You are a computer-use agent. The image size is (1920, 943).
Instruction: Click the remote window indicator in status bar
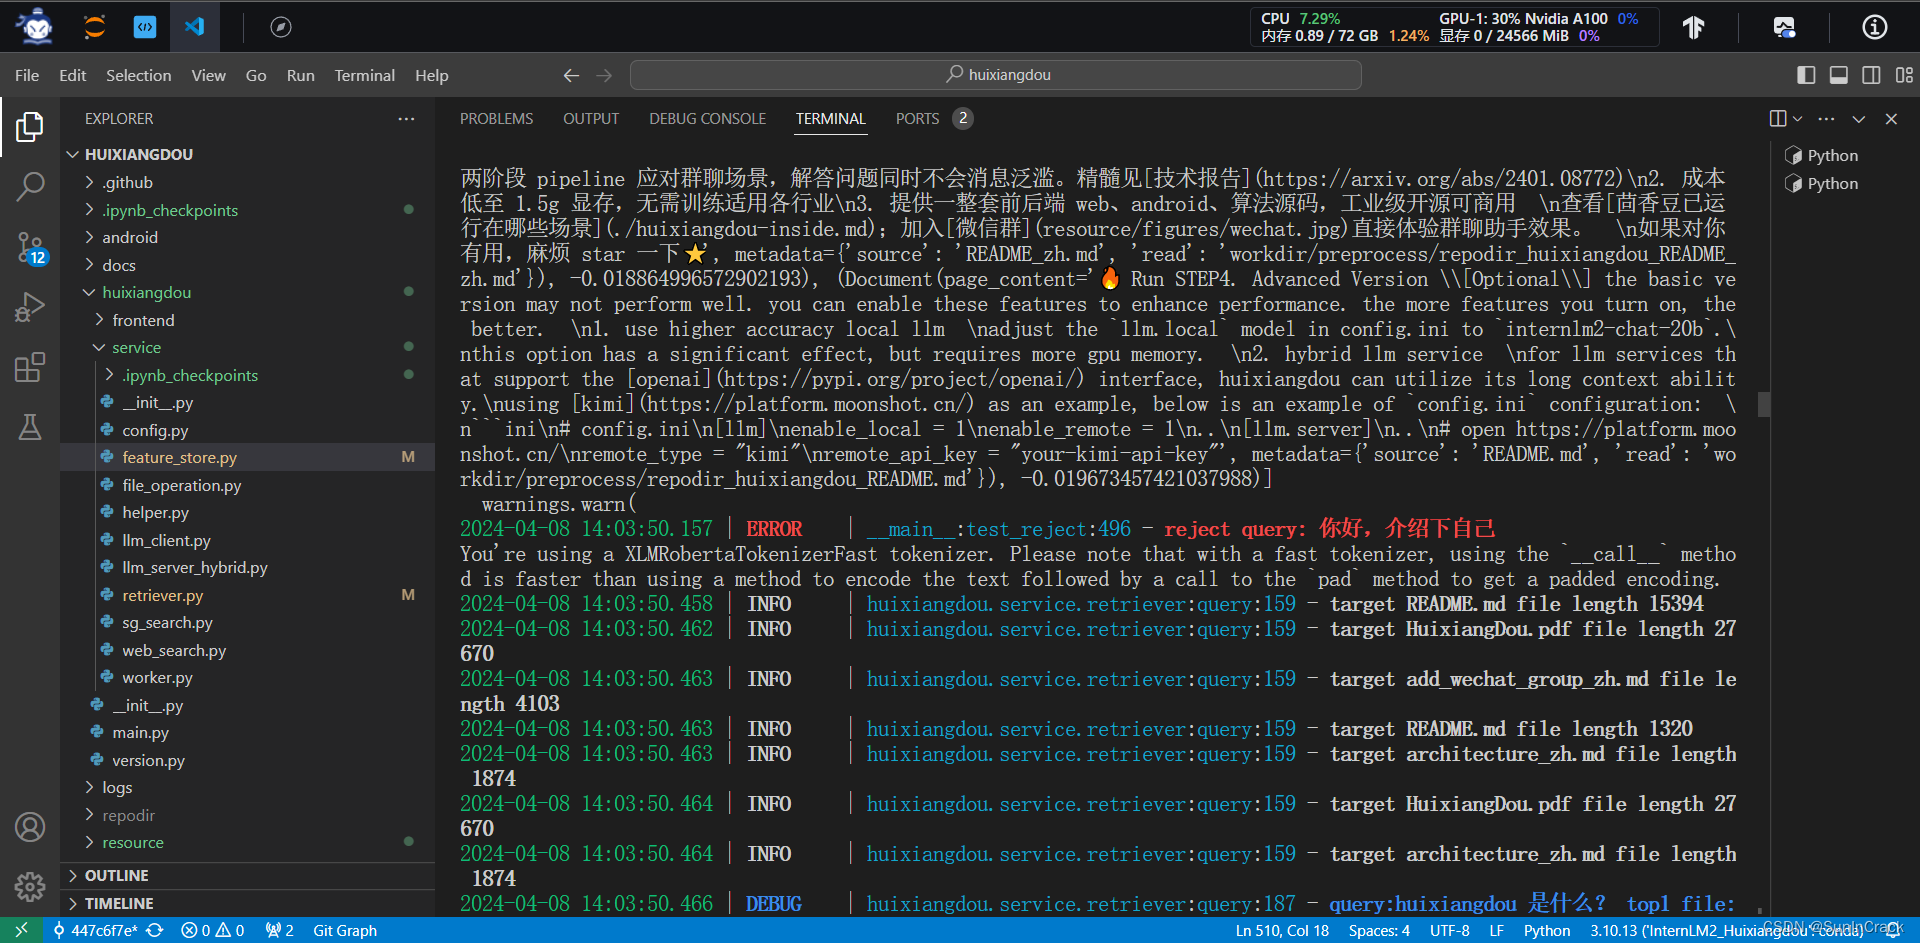pos(21,930)
